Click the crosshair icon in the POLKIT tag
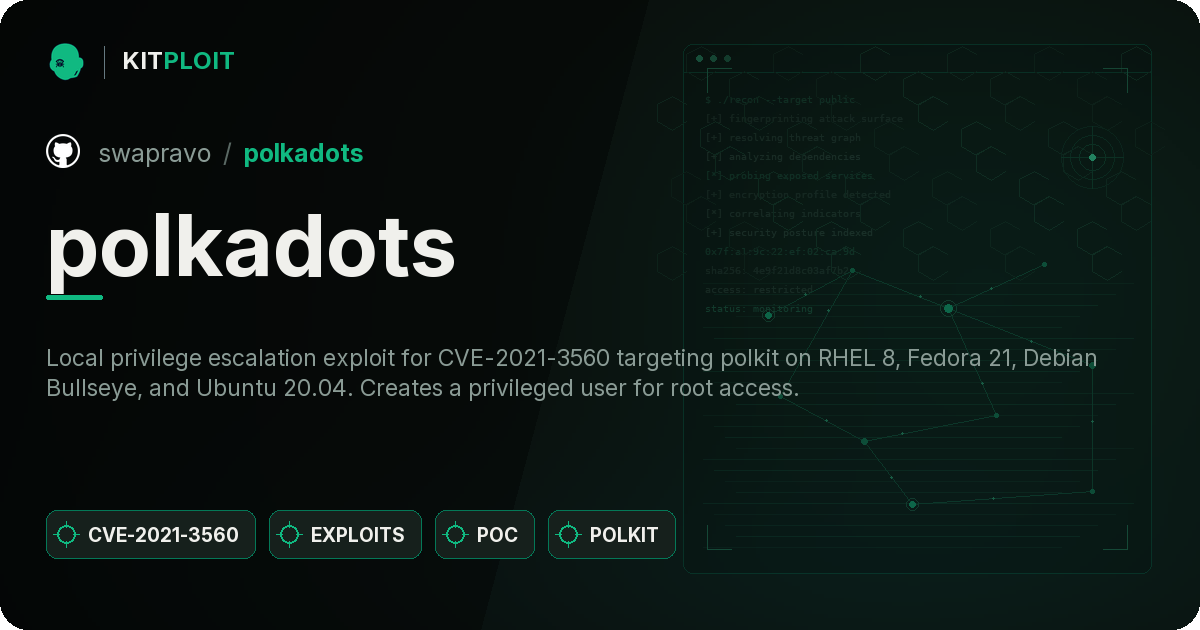The width and height of the screenshot is (1200, 630). click(x=569, y=535)
